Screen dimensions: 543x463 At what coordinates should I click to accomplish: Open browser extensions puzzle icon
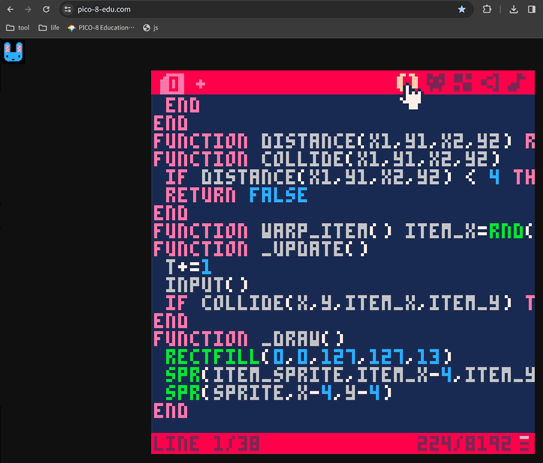click(487, 9)
